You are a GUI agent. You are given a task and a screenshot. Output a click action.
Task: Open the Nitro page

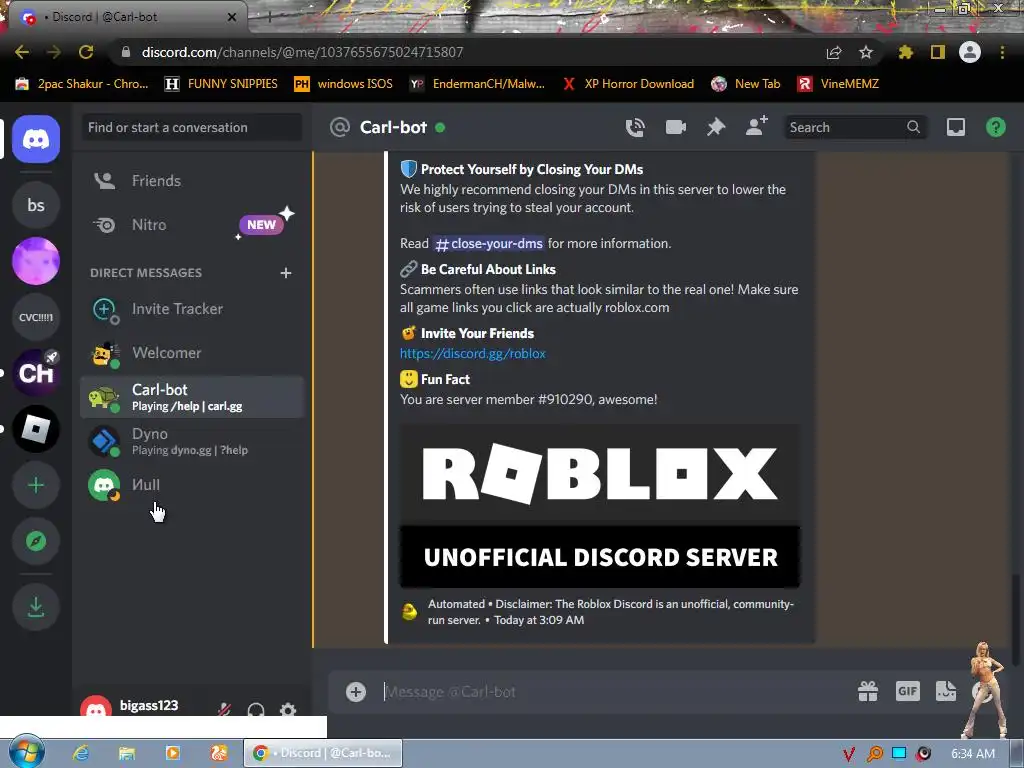tap(191, 225)
